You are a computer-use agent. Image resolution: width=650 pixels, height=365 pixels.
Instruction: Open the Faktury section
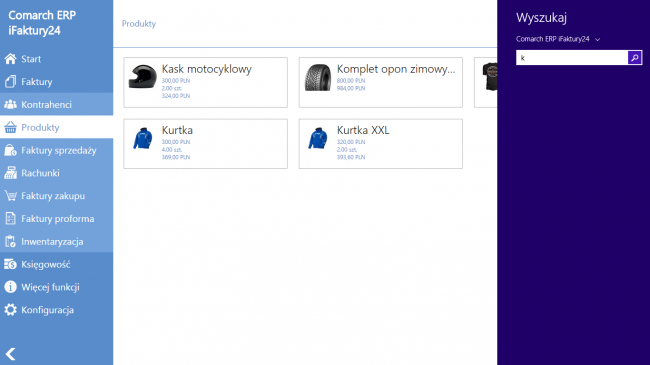56,82
